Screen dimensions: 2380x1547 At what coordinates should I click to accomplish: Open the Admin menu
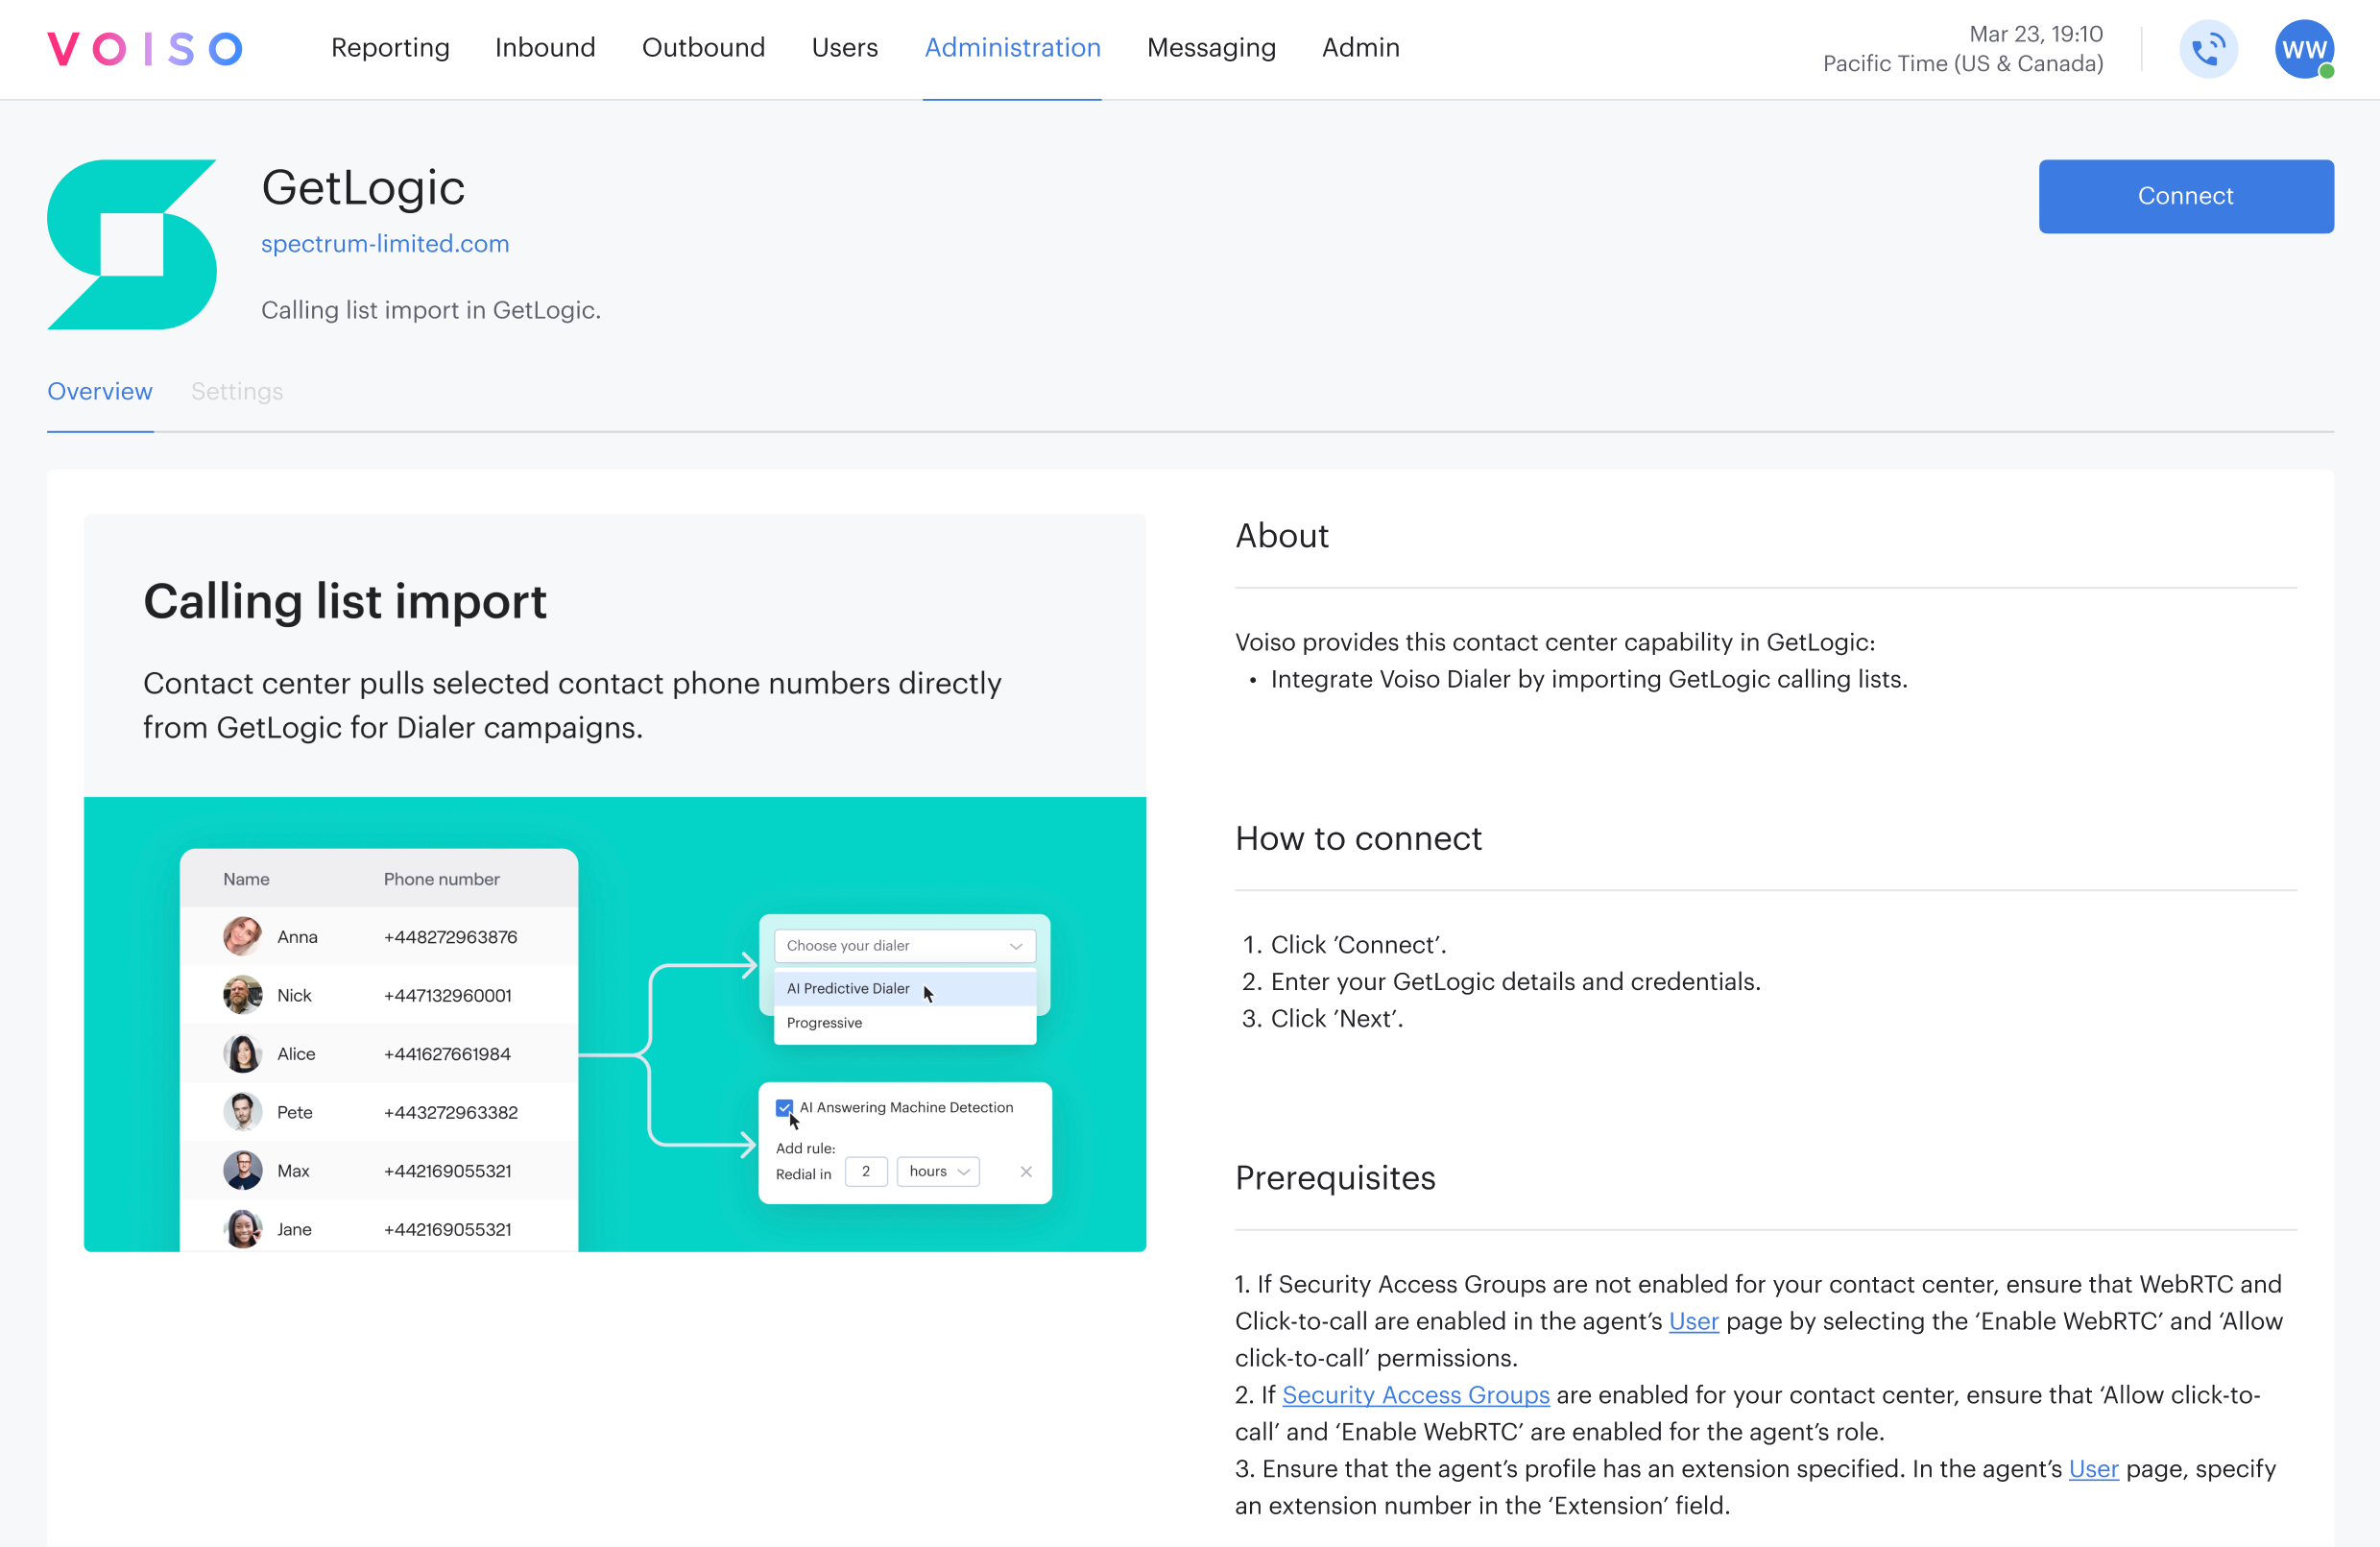1360,48
